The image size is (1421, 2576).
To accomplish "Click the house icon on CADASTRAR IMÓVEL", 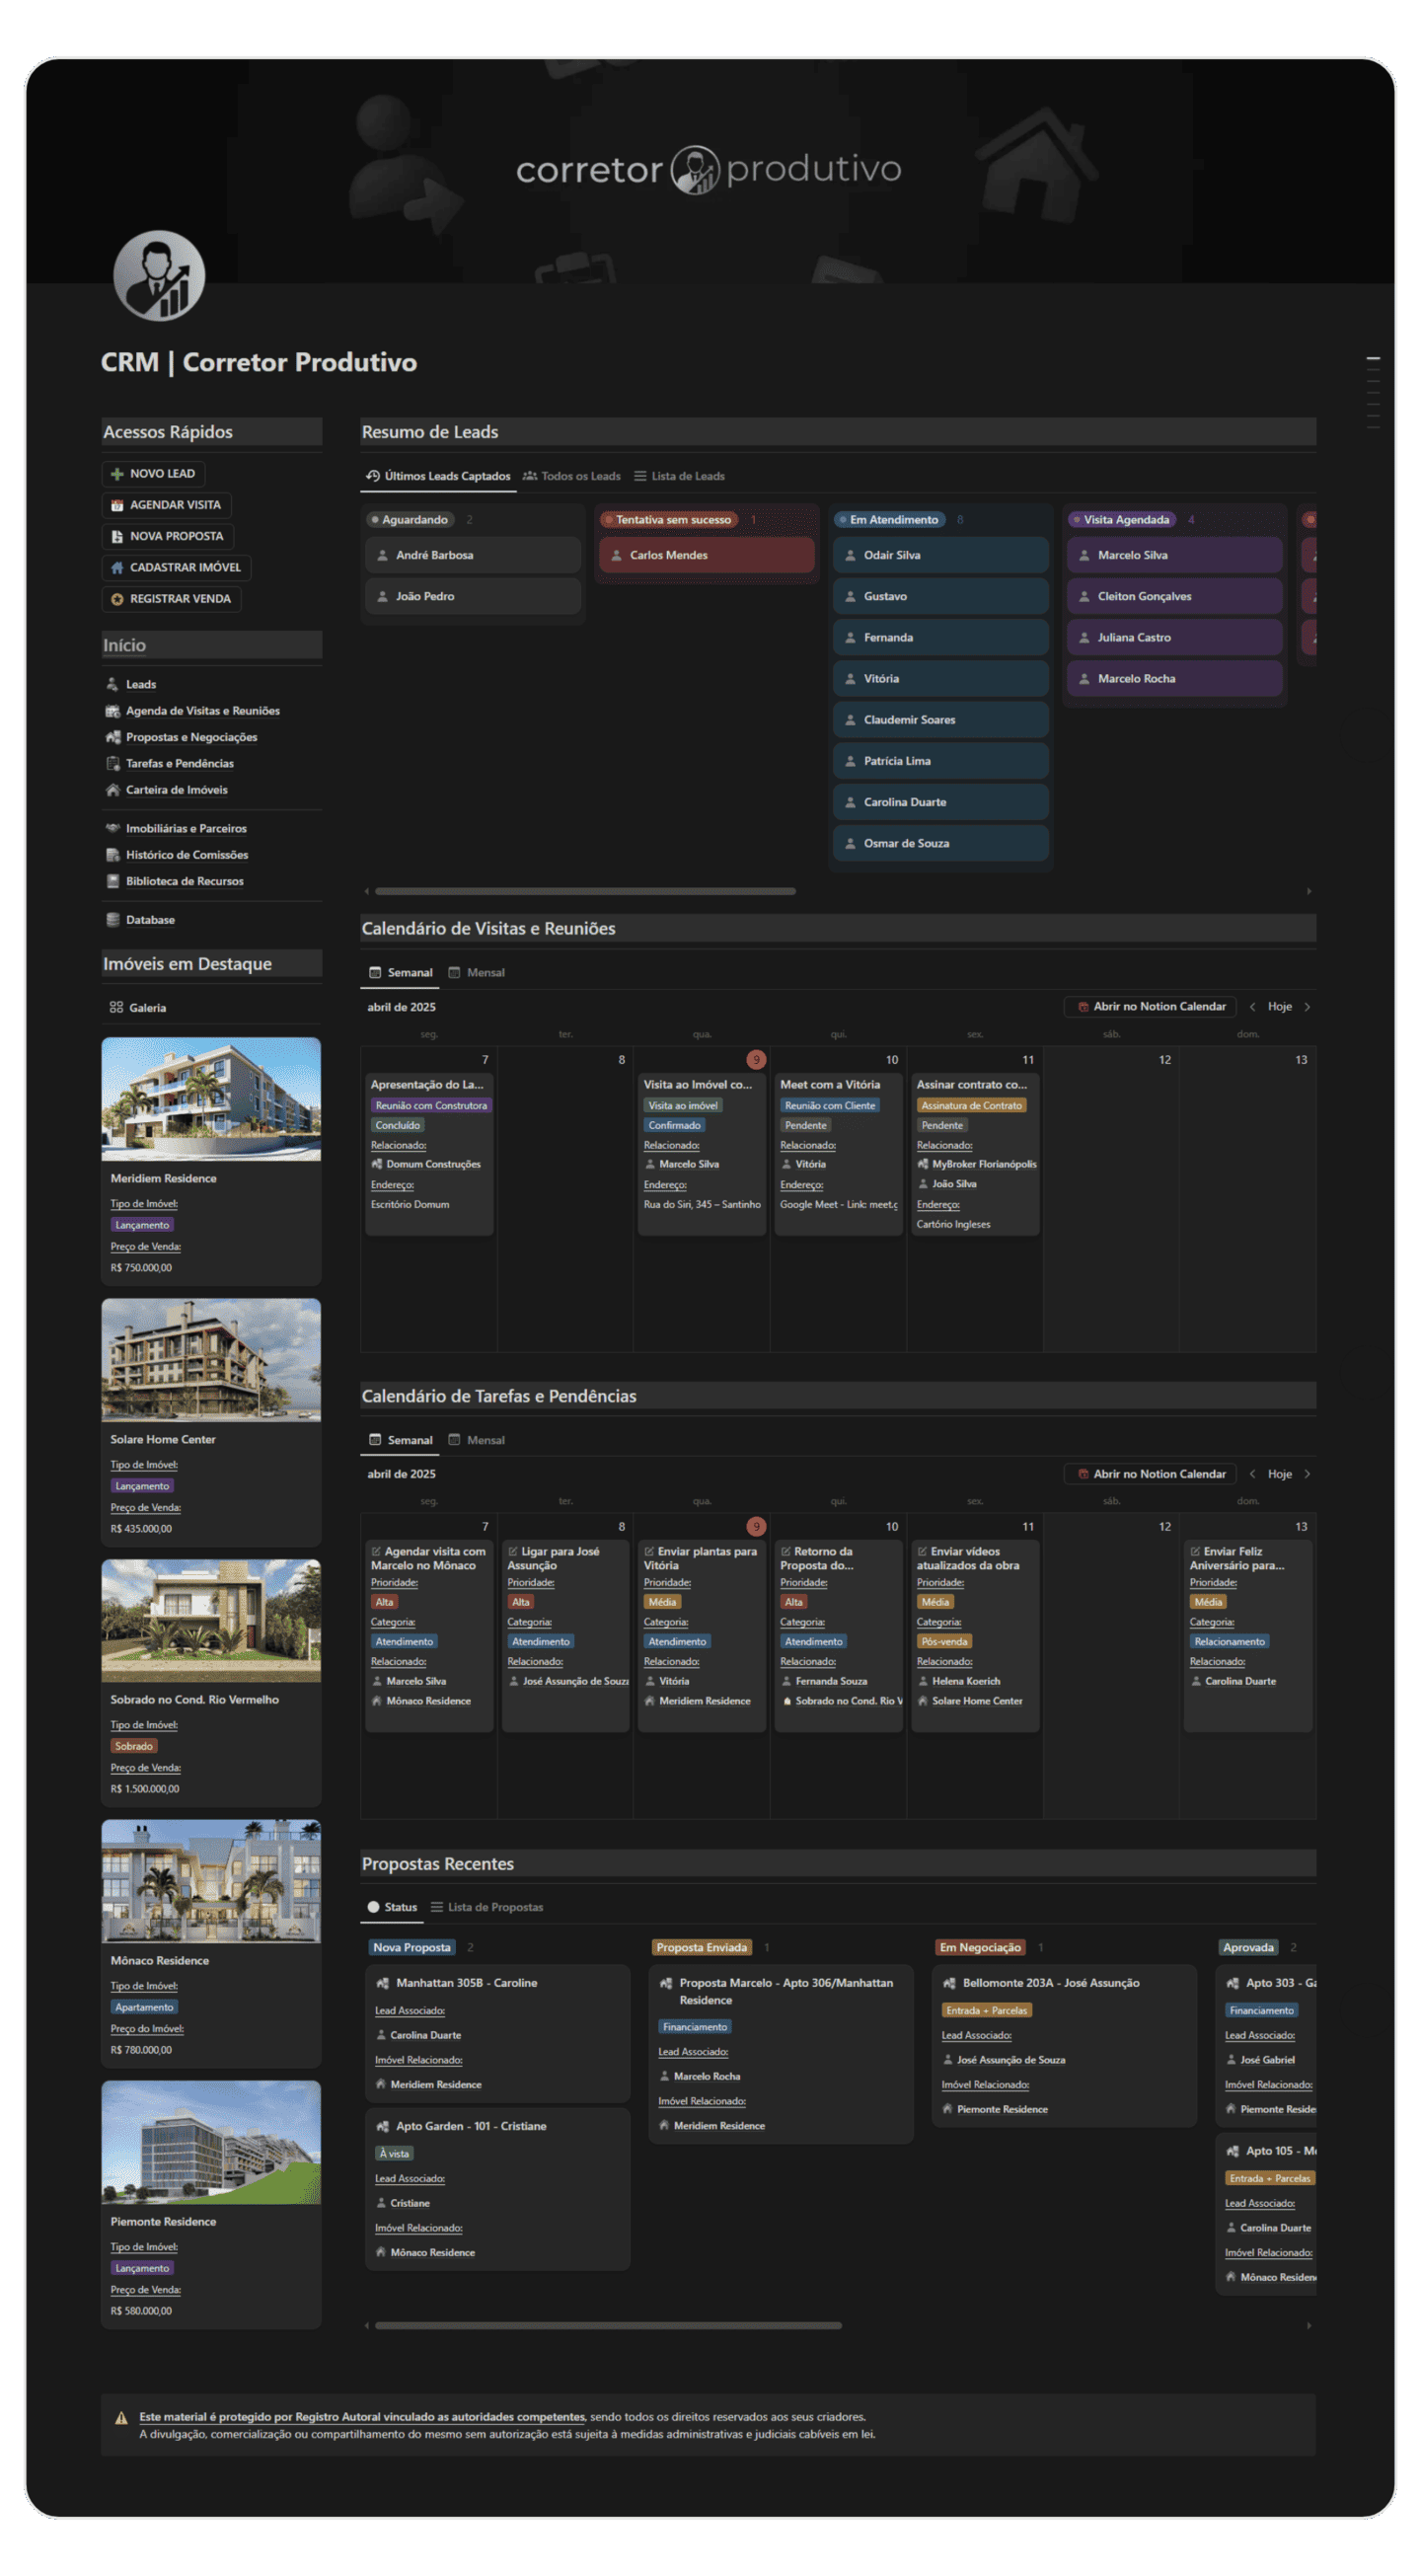I will pos(117,568).
